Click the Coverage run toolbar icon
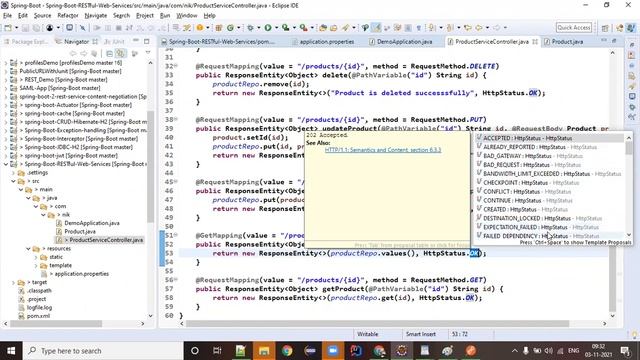Viewport: 640px width, 360px height. point(285,28)
